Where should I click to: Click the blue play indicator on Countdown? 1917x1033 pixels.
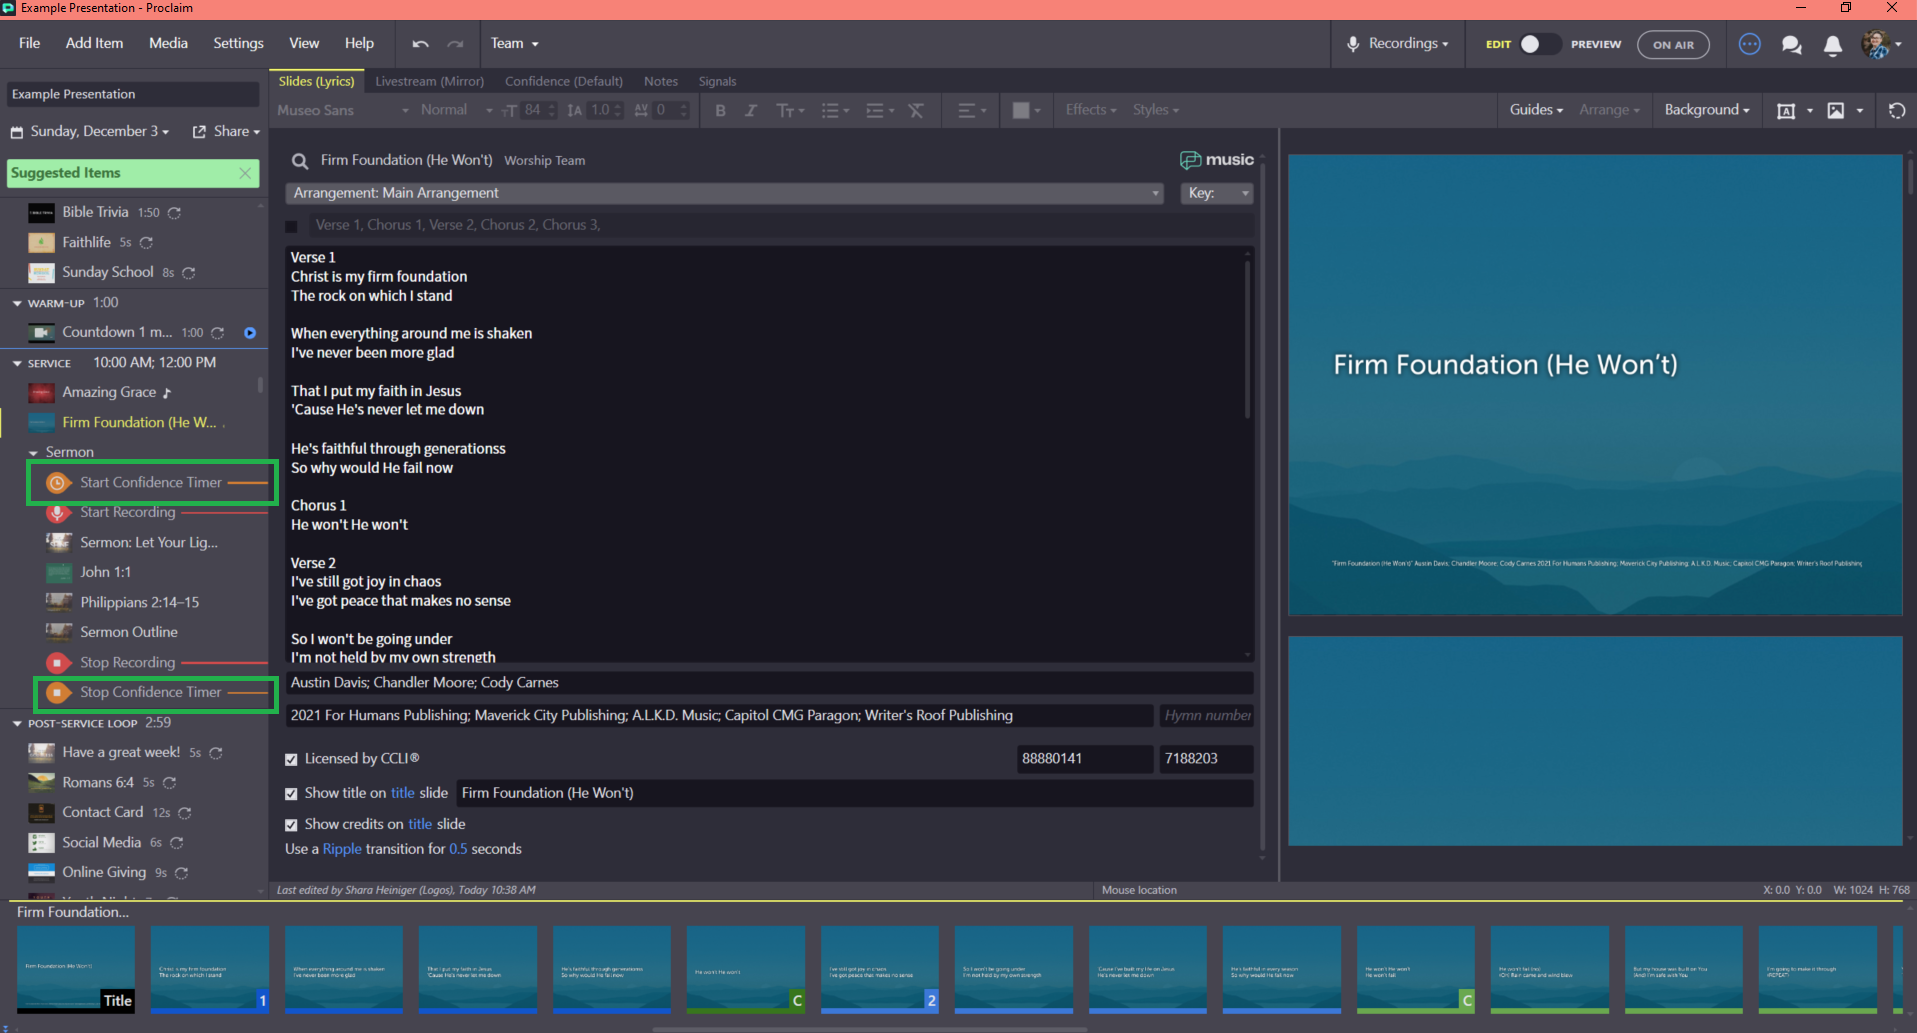click(250, 333)
